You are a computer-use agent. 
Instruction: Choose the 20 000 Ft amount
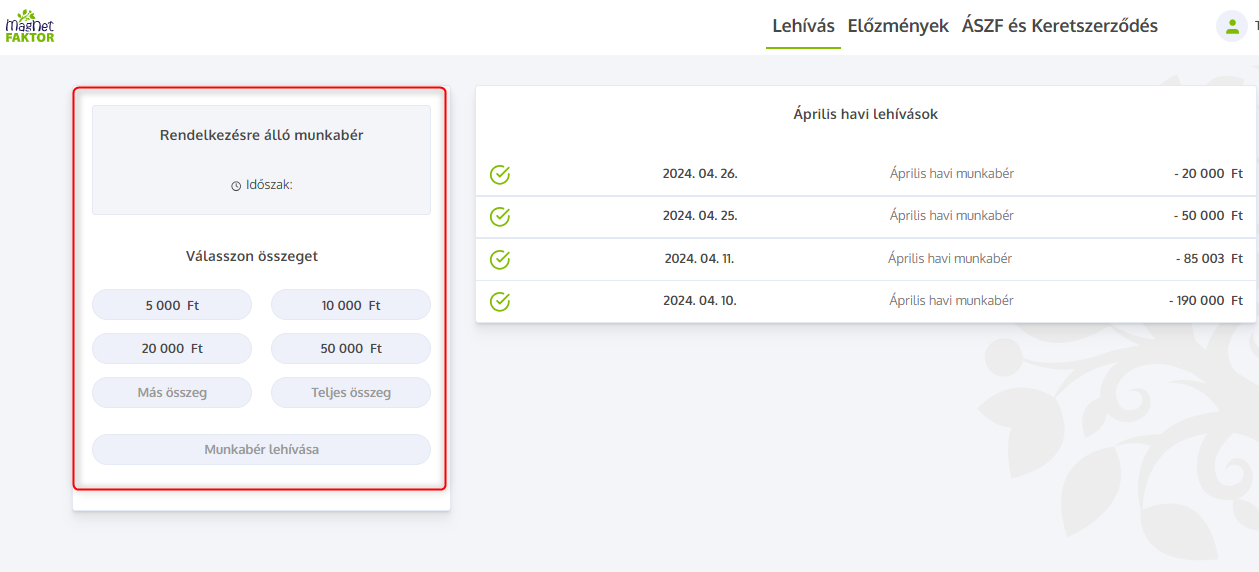click(172, 349)
